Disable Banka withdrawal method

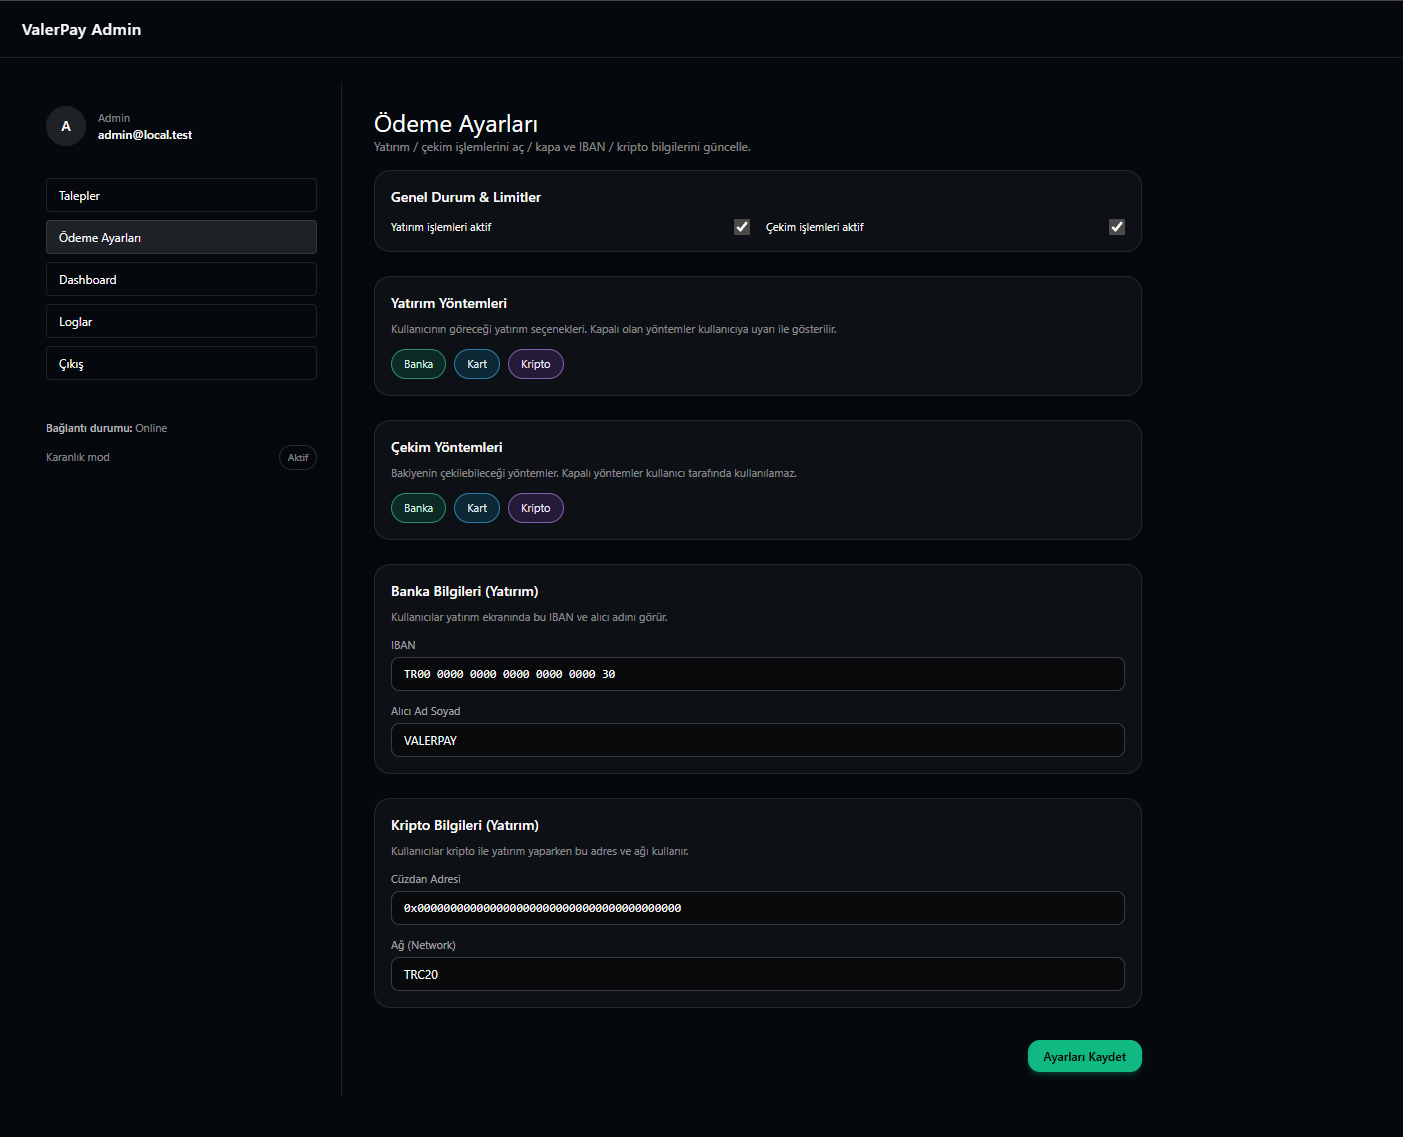pos(418,508)
